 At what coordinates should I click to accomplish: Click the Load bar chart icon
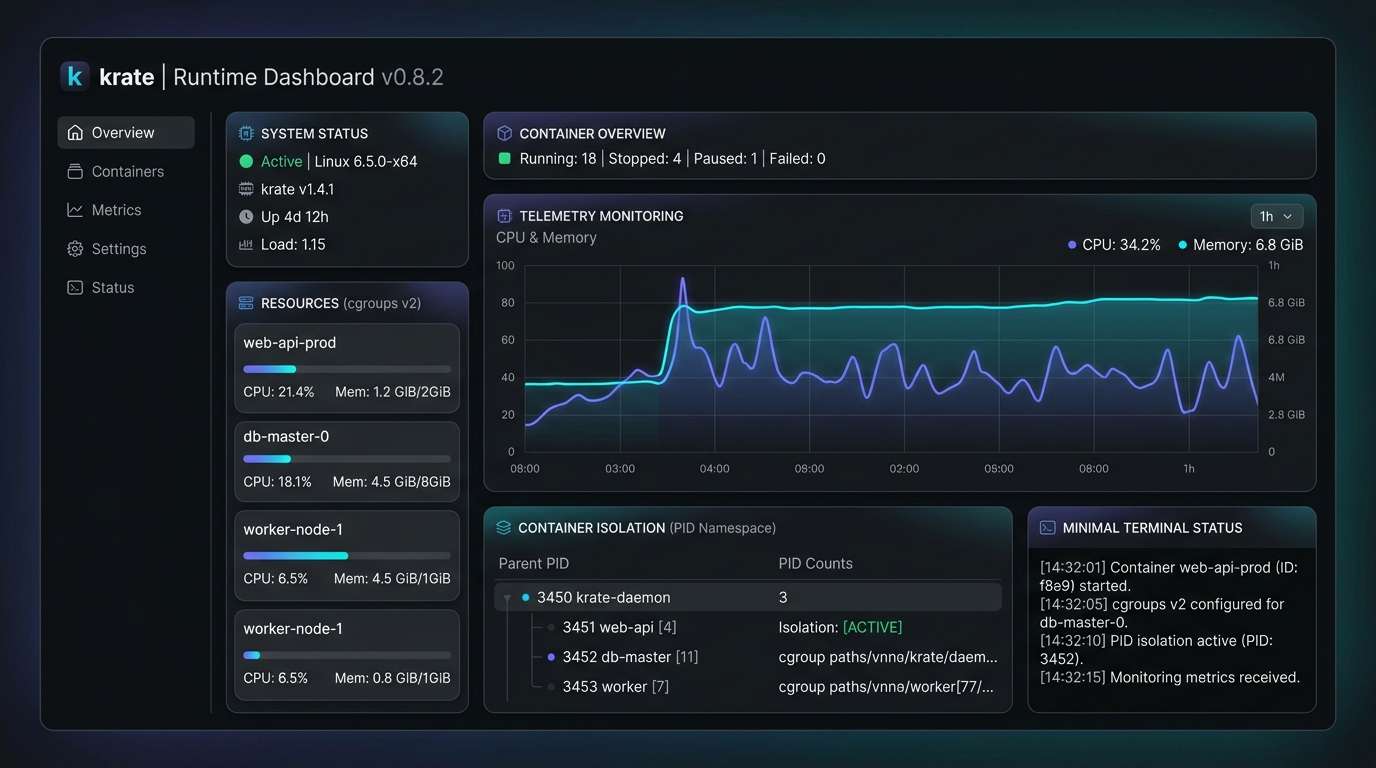coord(246,245)
